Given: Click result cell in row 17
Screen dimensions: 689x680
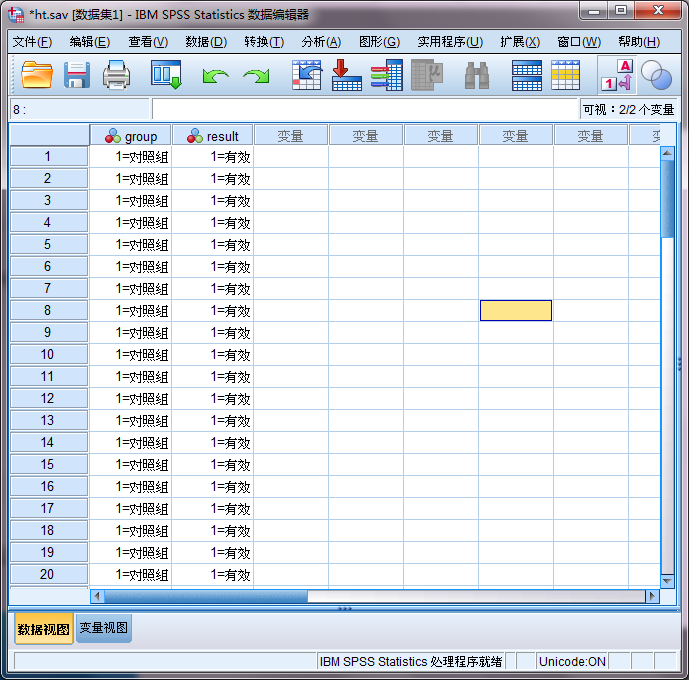Looking at the screenshot, I should point(213,509).
